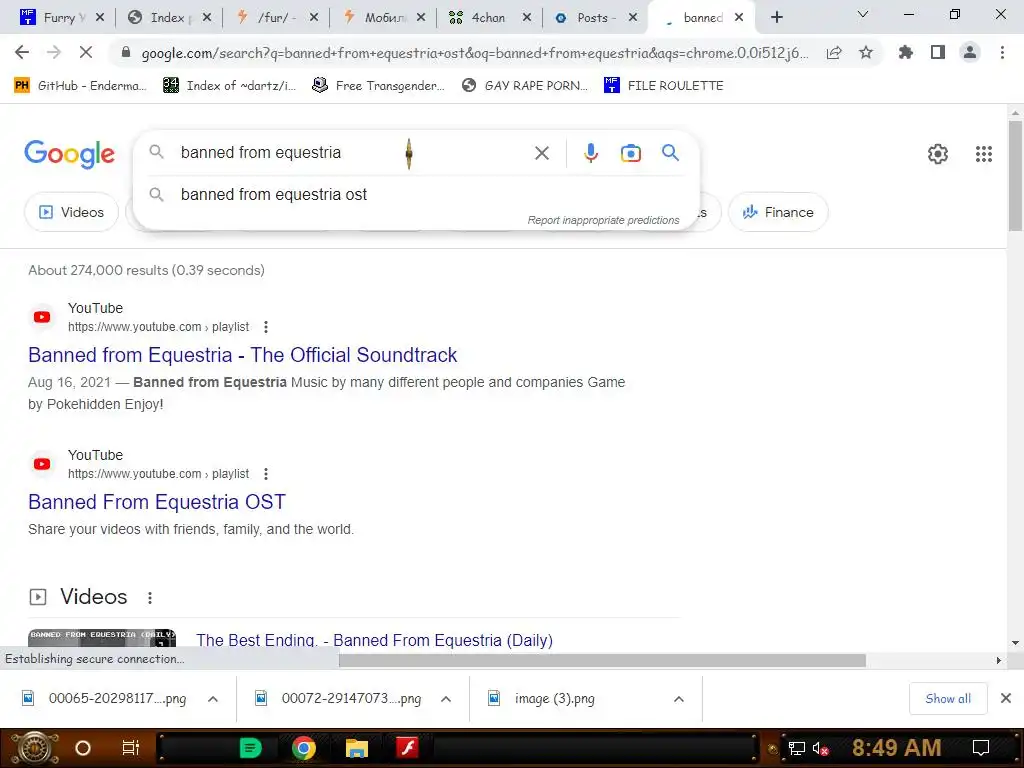Screen dimensions: 1024x768
Task: Open the Chrome profile avatar
Action: coord(970,52)
